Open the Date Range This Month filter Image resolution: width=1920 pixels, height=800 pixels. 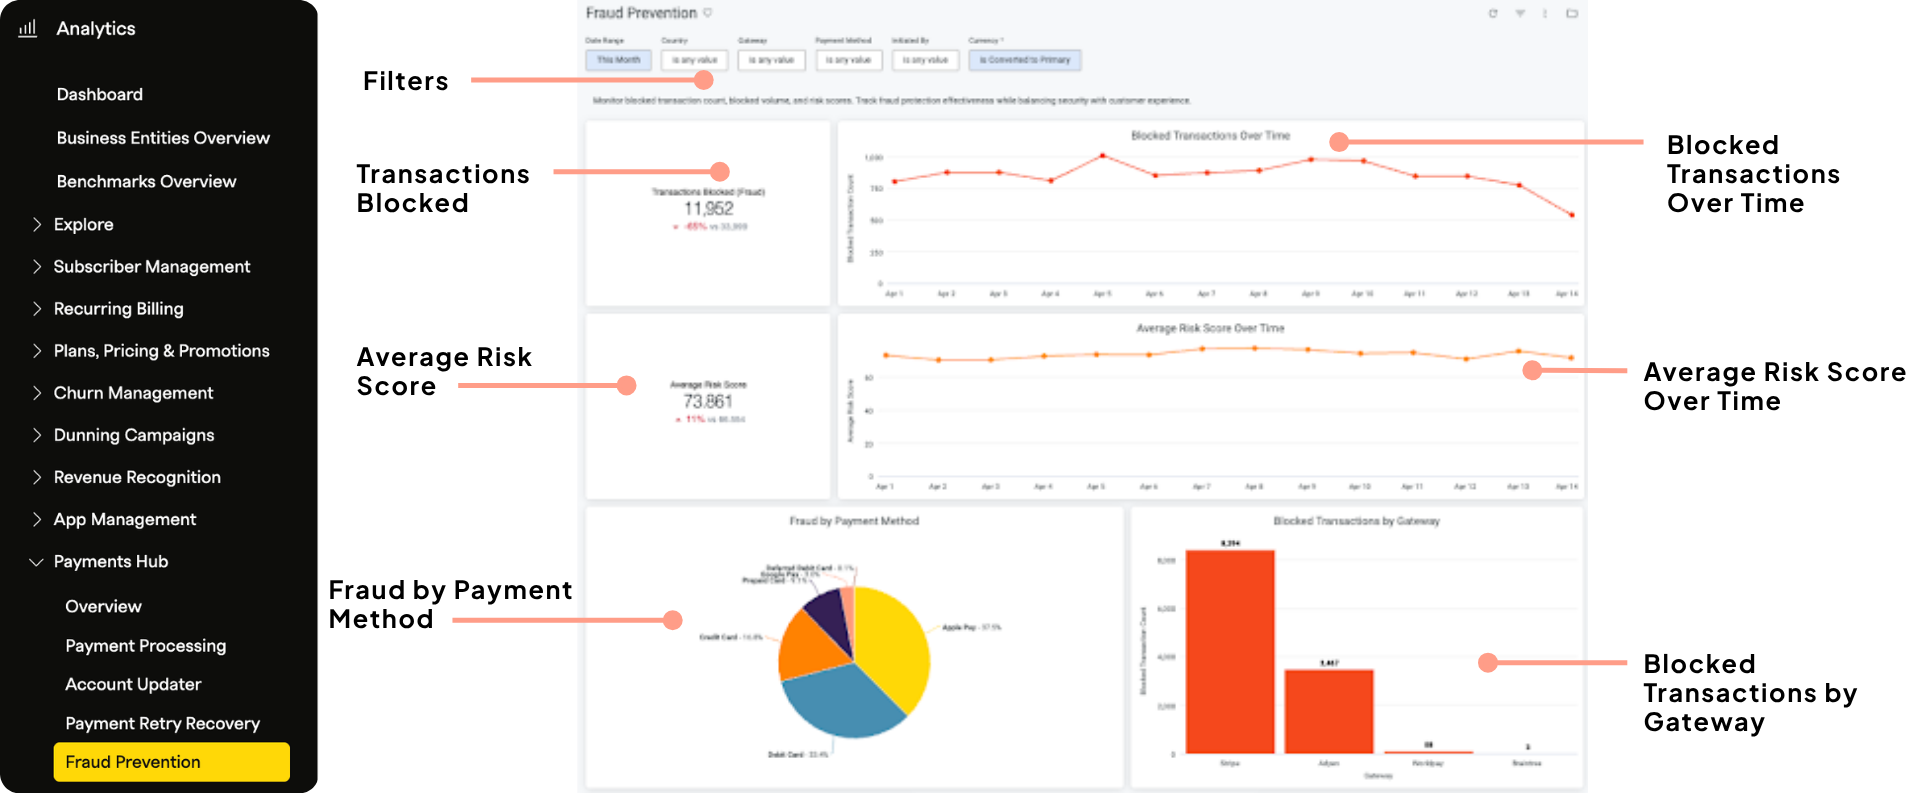click(618, 60)
